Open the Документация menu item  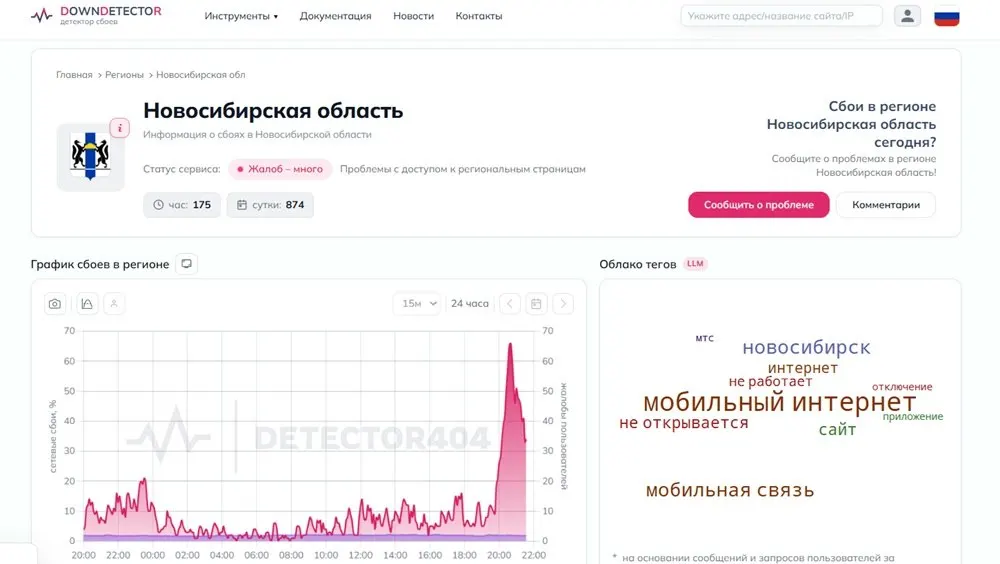point(335,16)
